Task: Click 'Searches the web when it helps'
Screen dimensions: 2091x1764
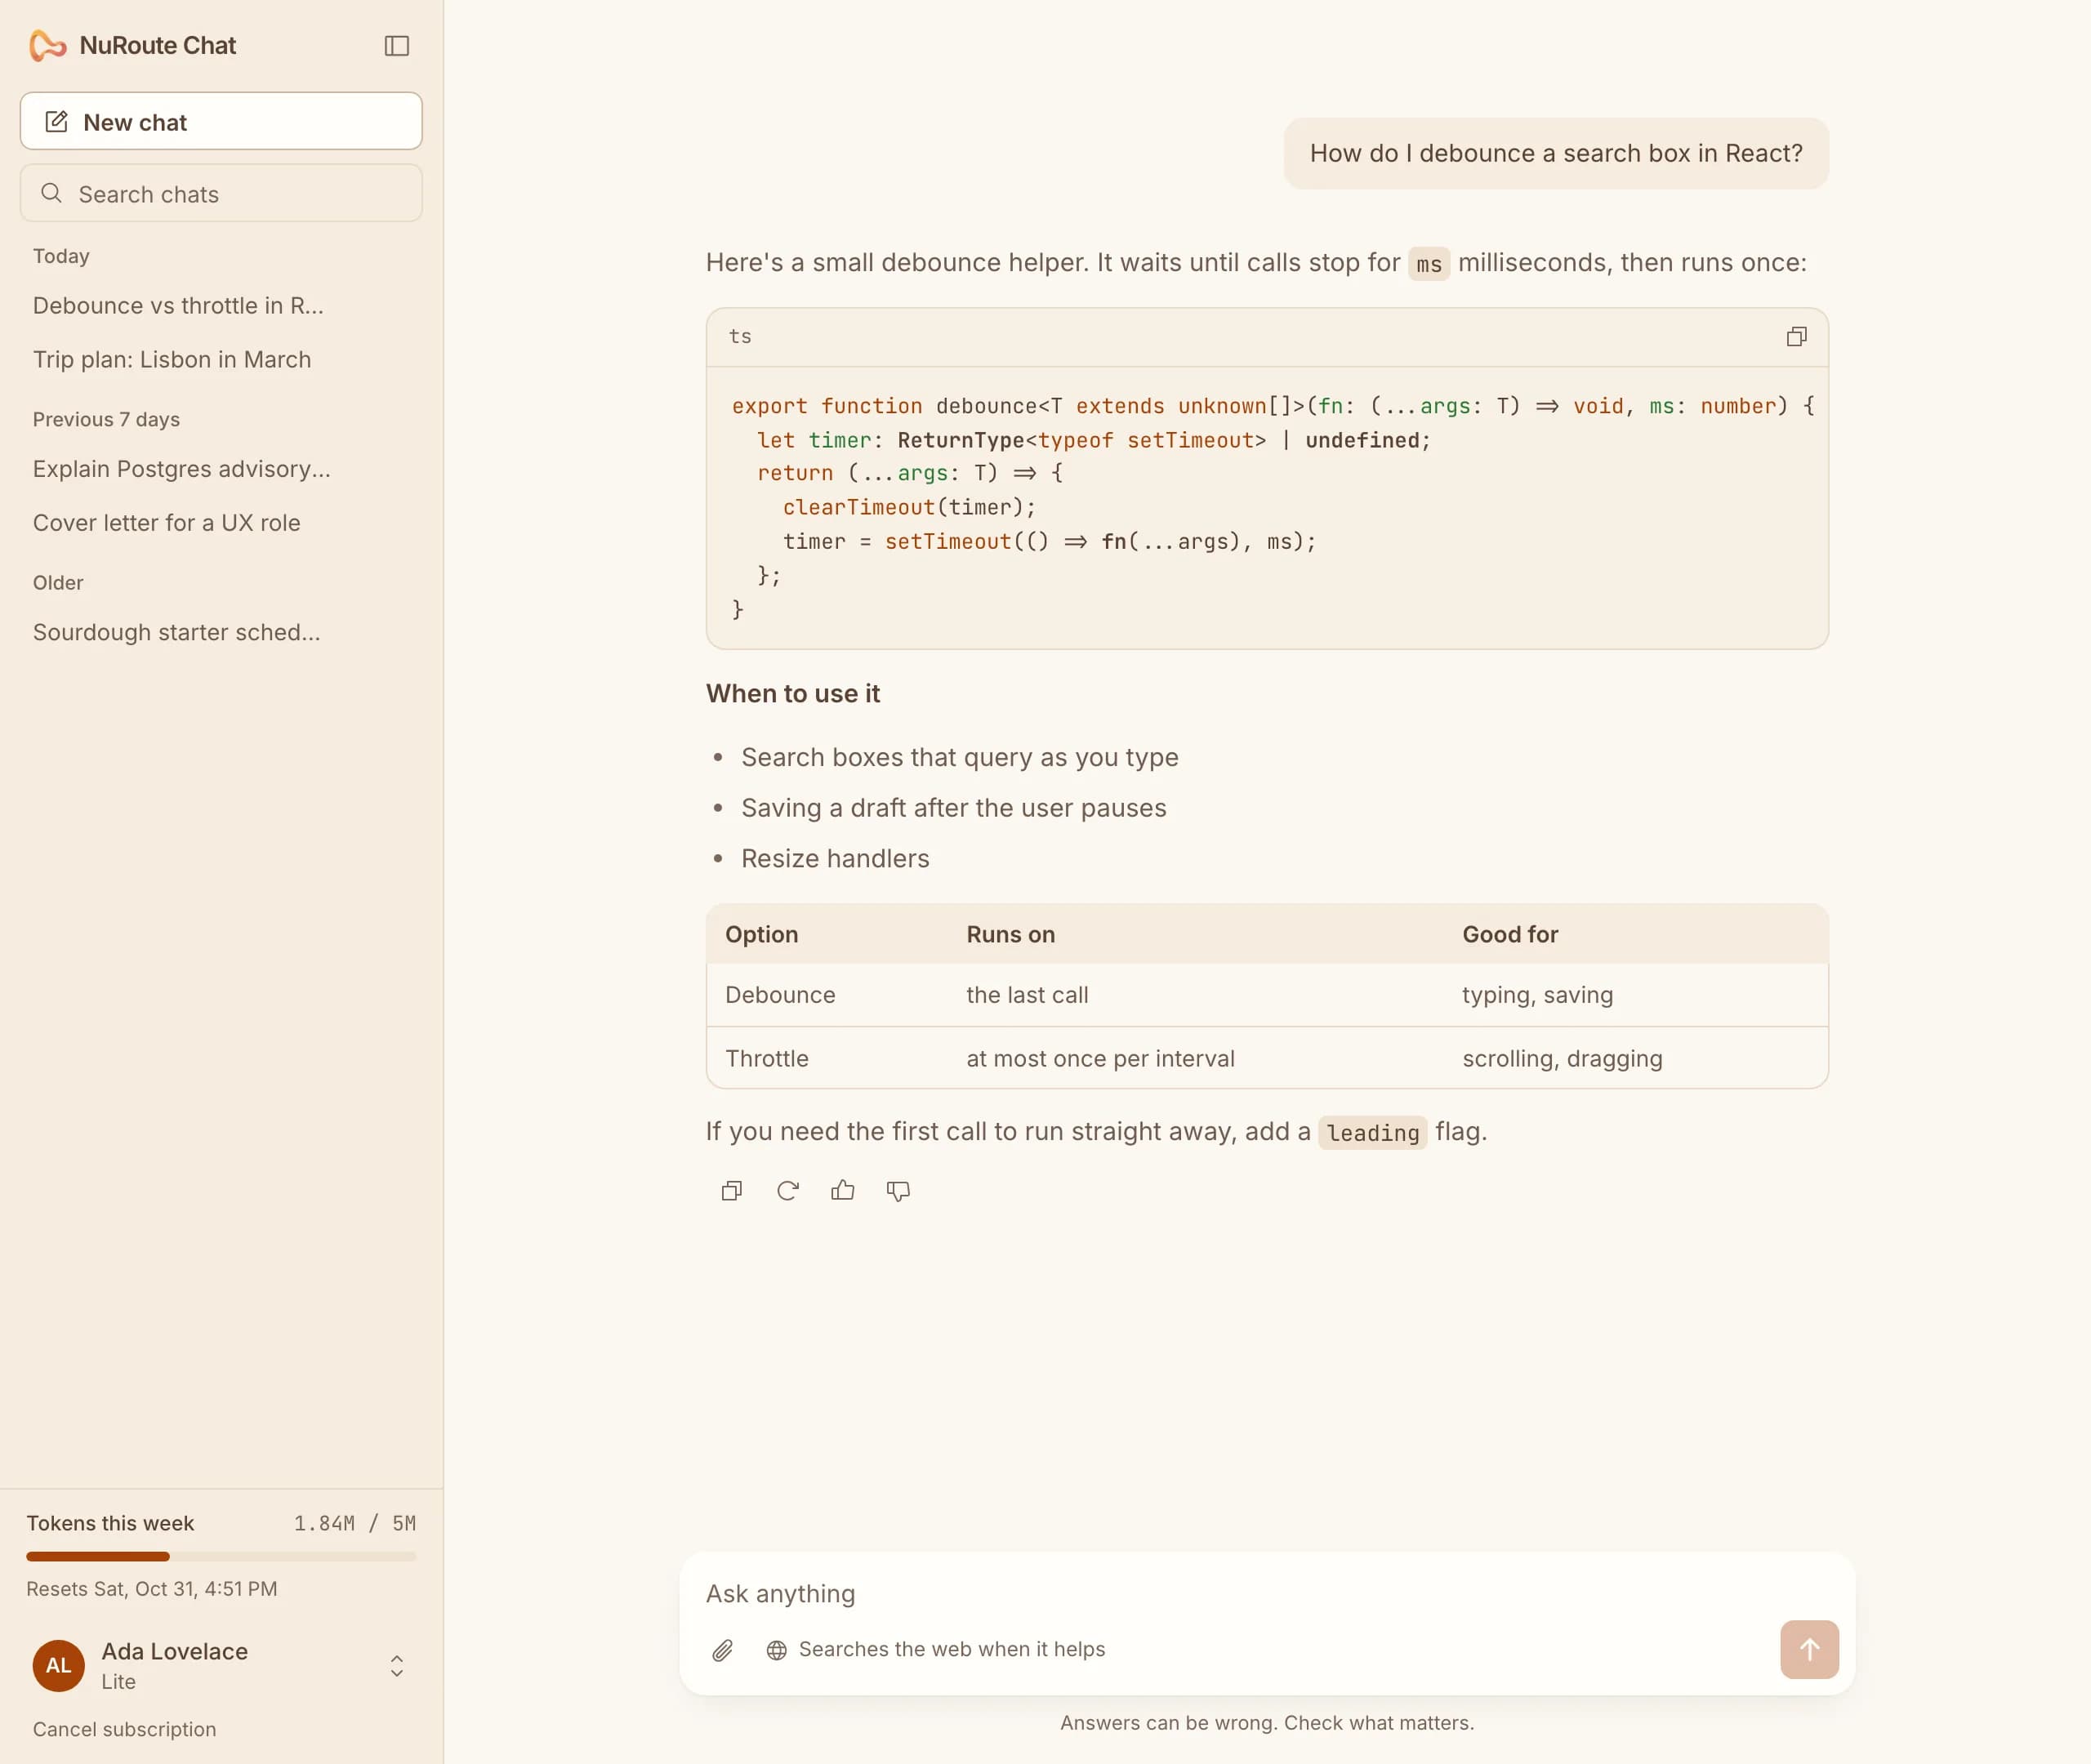Action: click(952, 1649)
